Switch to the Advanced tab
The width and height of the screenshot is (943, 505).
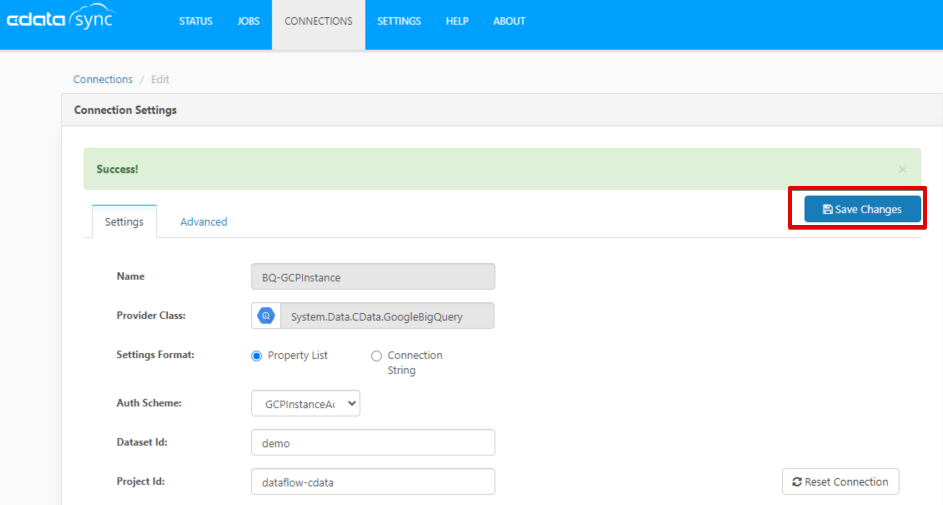coord(204,222)
